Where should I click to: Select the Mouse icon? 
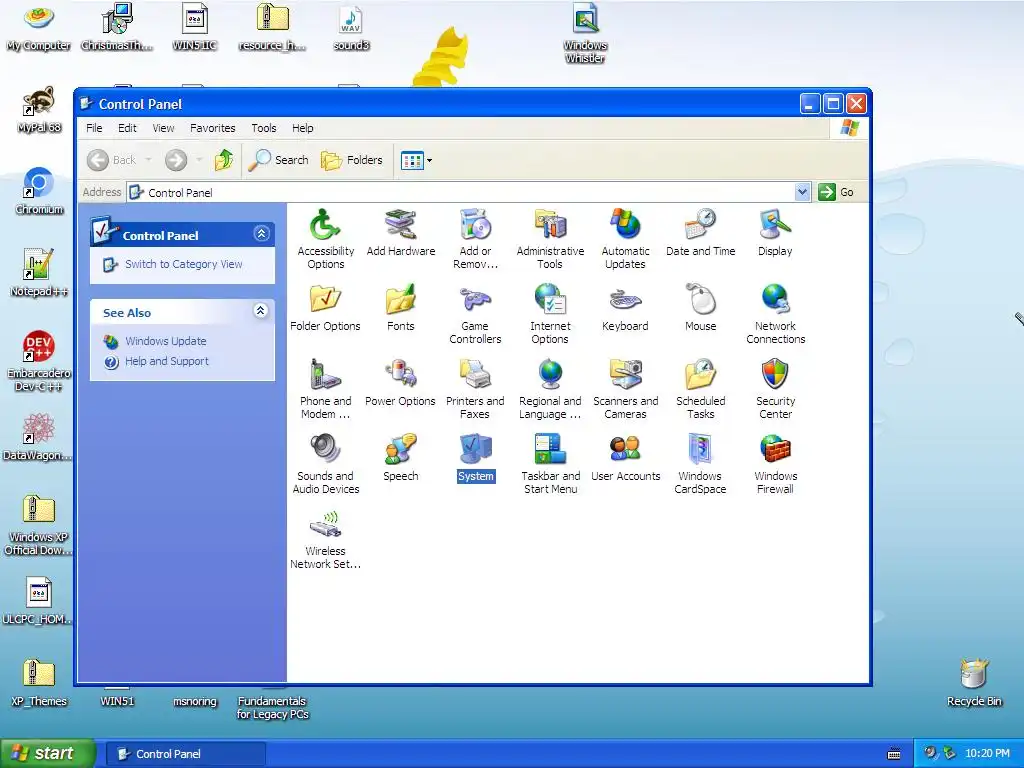point(701,300)
